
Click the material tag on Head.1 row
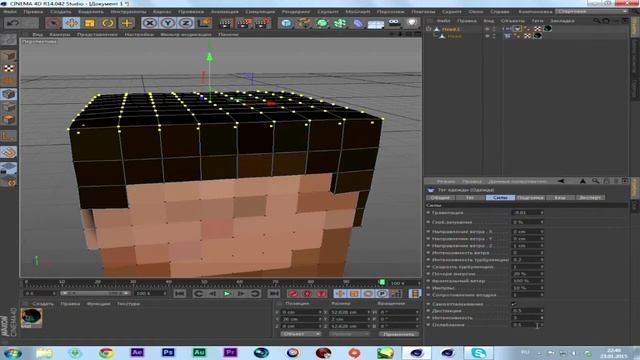[548, 29]
